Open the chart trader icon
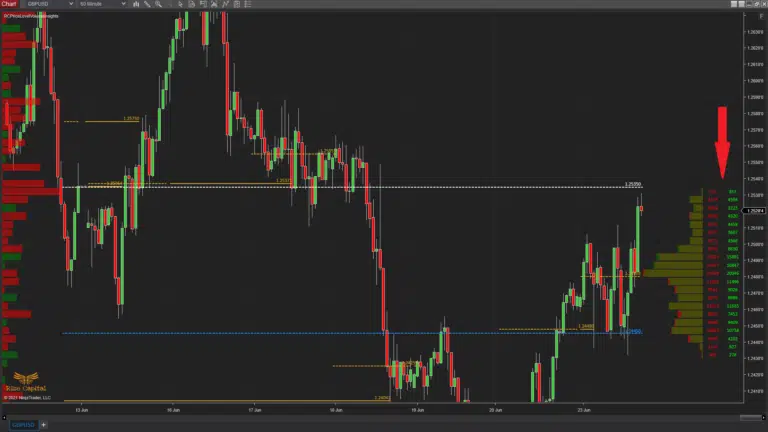 point(203,4)
